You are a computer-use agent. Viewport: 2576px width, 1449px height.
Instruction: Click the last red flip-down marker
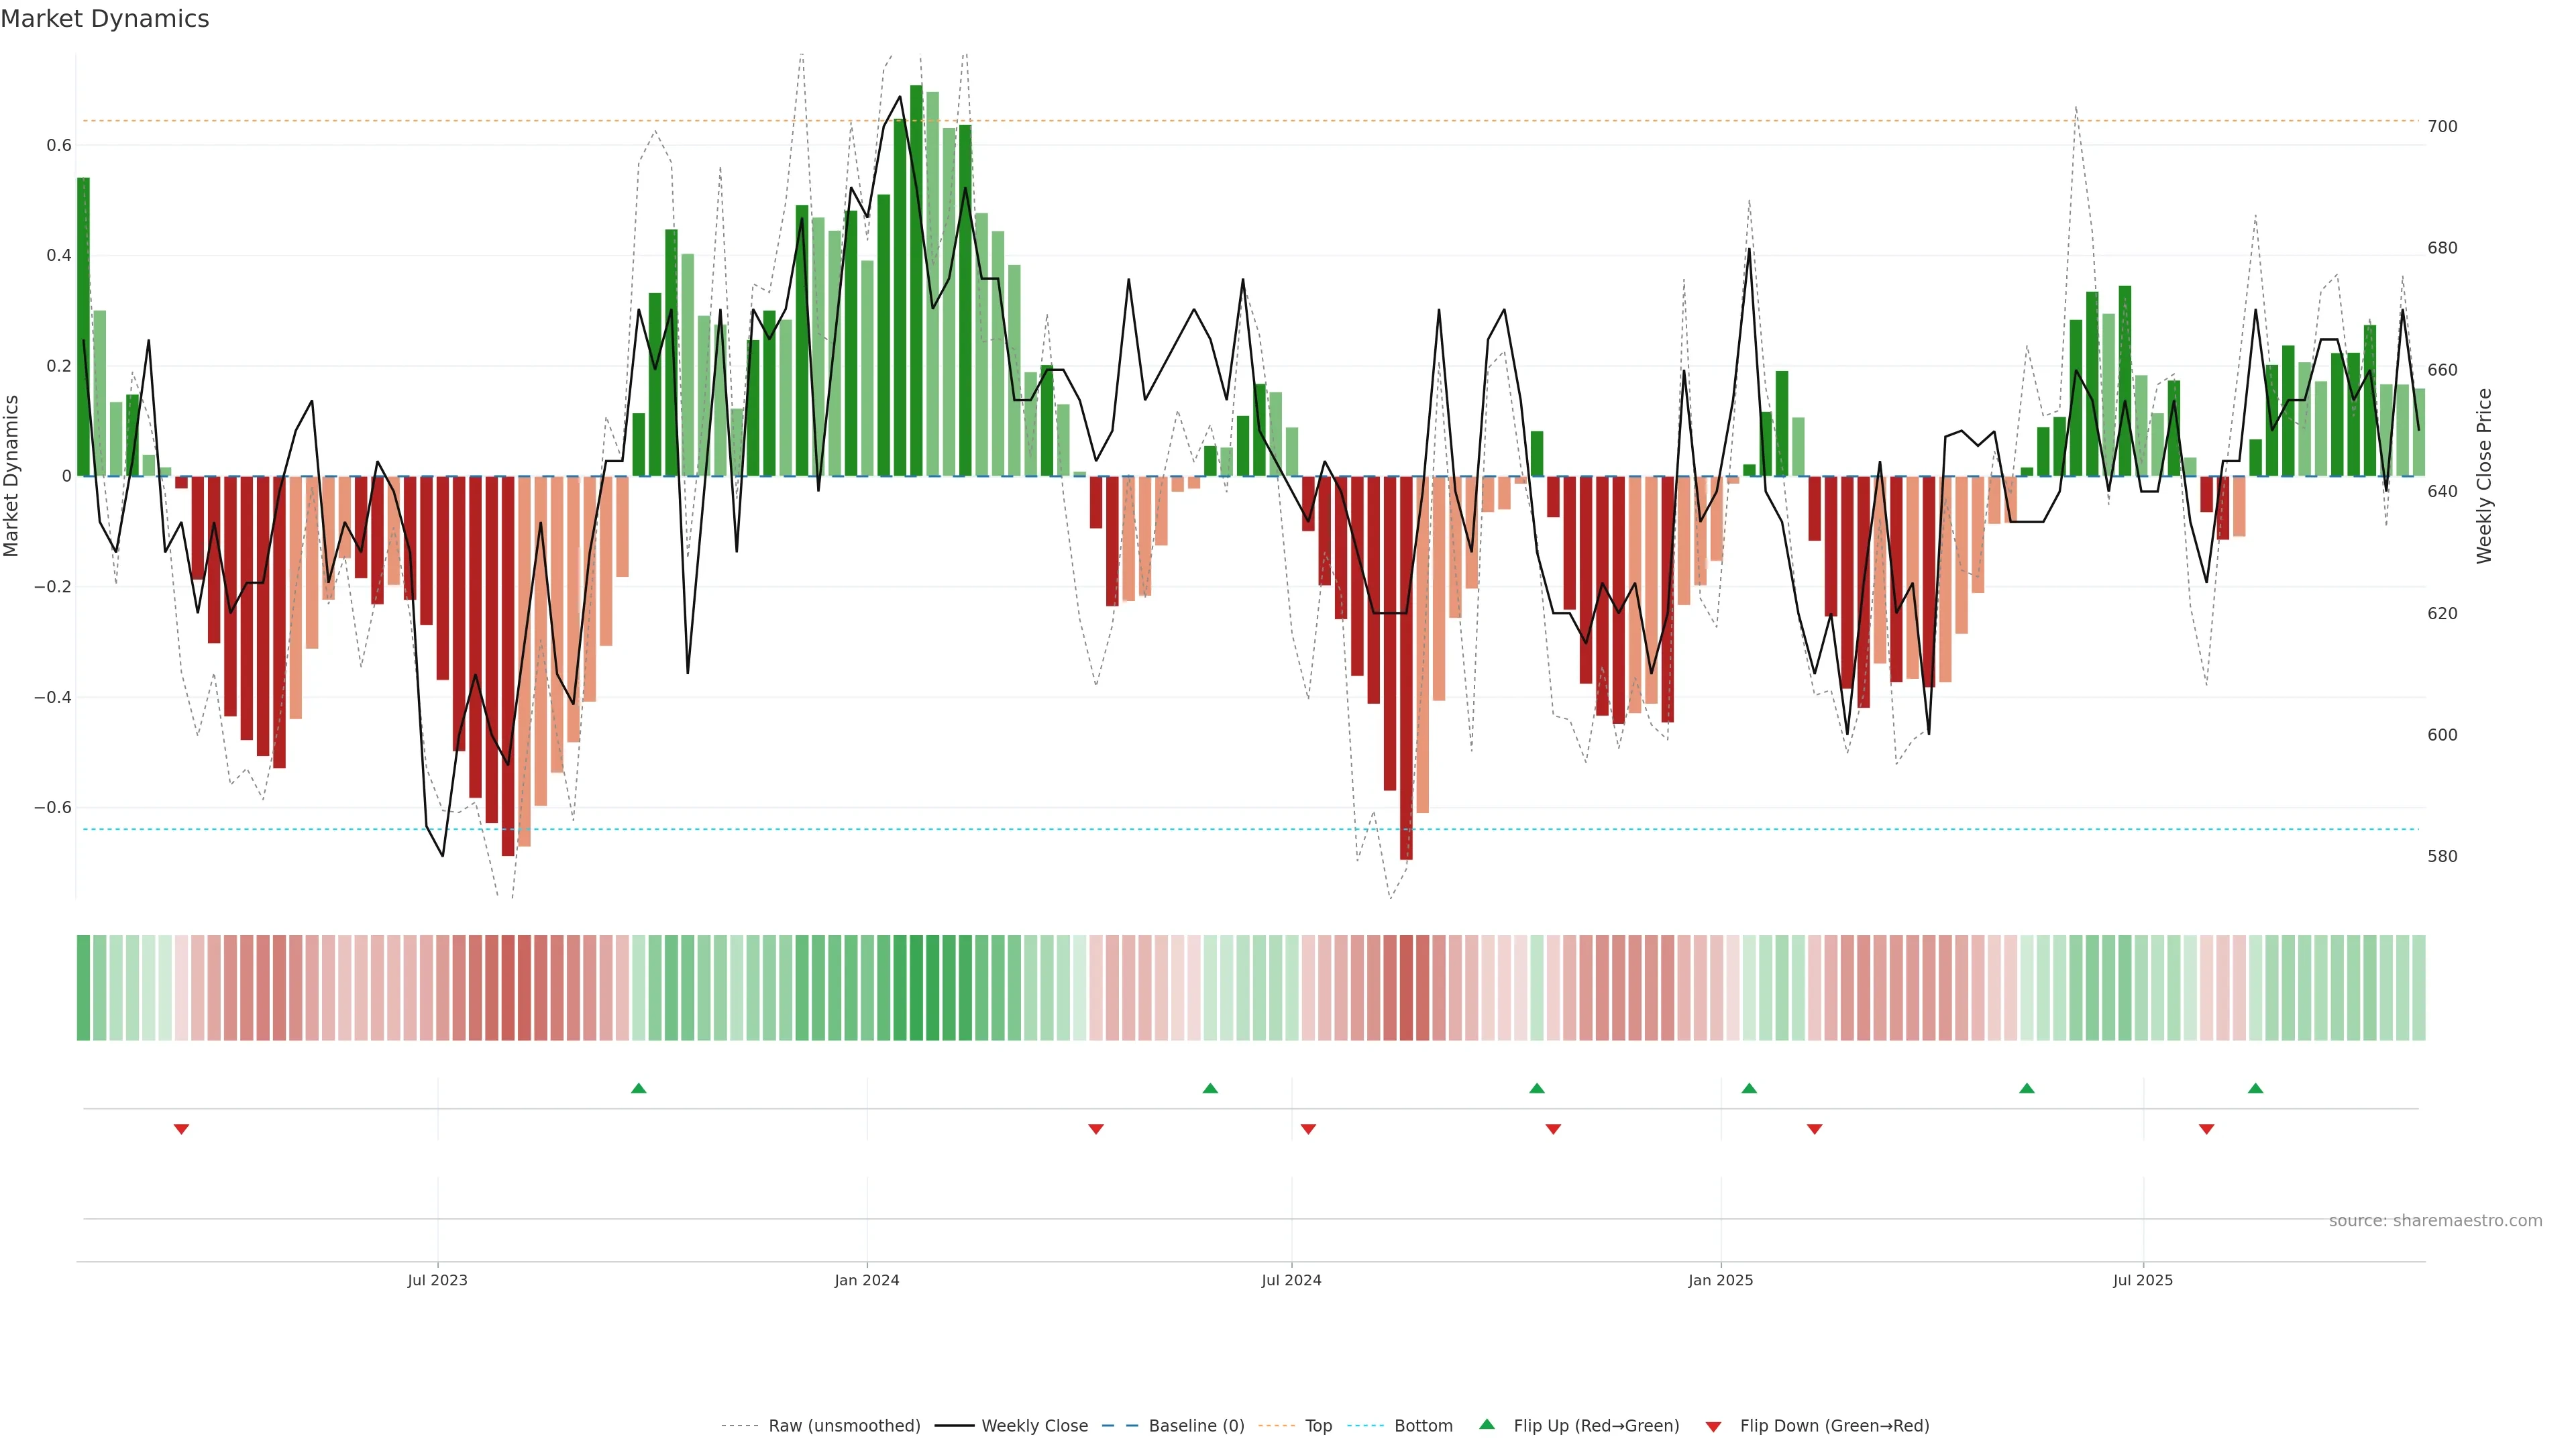coord(2206,1129)
